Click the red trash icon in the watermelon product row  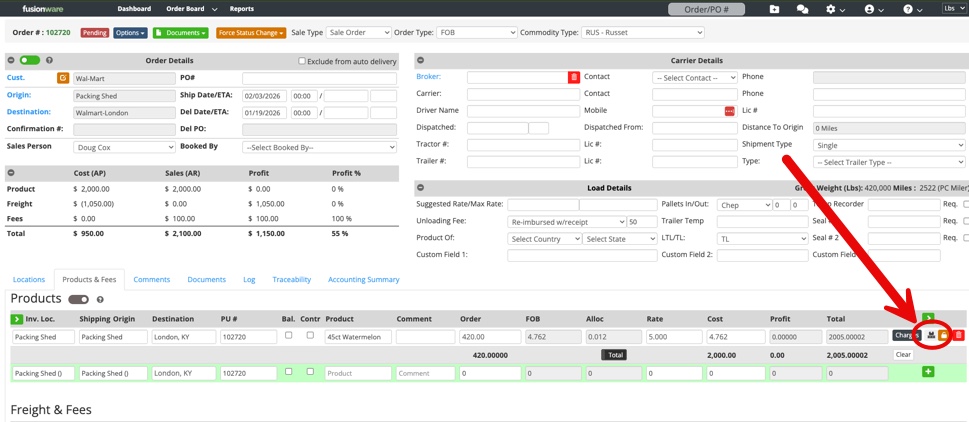958,335
